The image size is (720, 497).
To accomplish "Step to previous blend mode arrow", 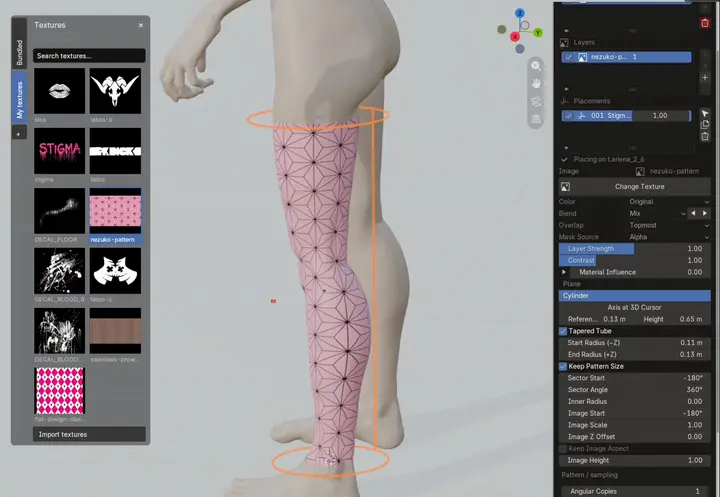I will pos(693,214).
